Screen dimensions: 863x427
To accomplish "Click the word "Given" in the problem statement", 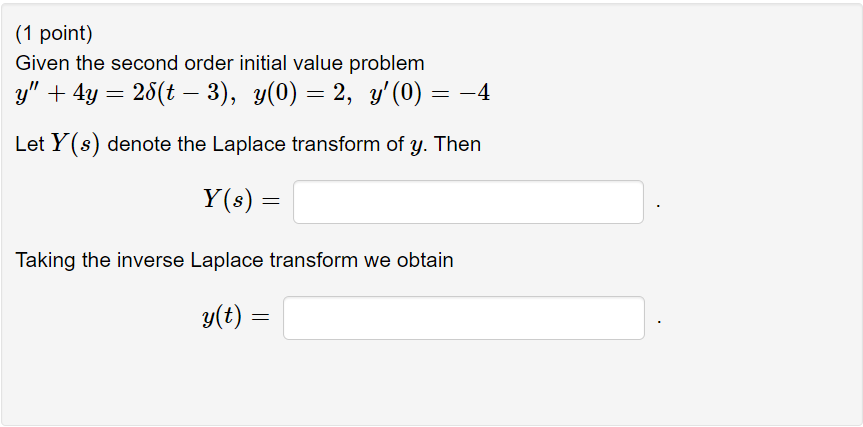I will click(42, 63).
